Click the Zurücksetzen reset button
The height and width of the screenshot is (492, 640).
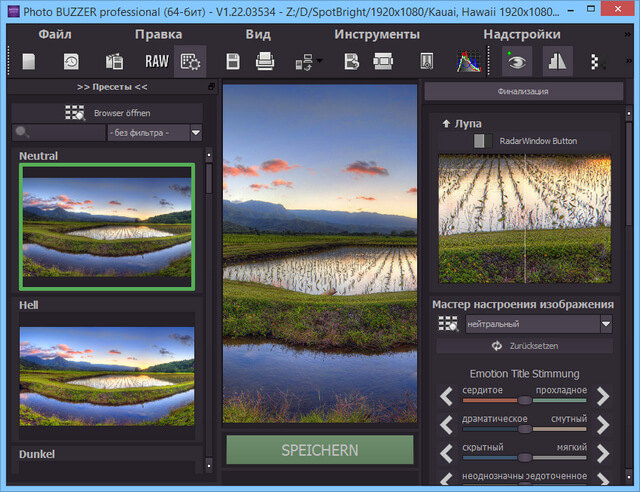526,346
